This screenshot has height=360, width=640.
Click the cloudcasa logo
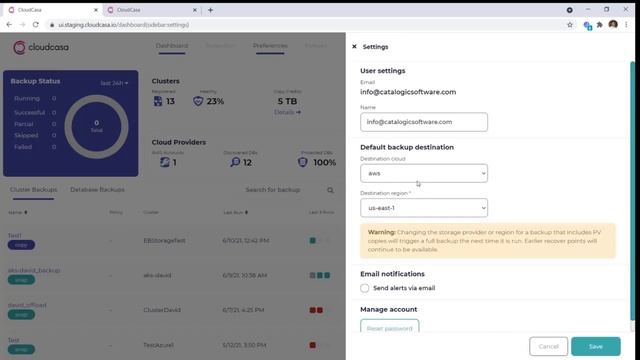point(41,47)
